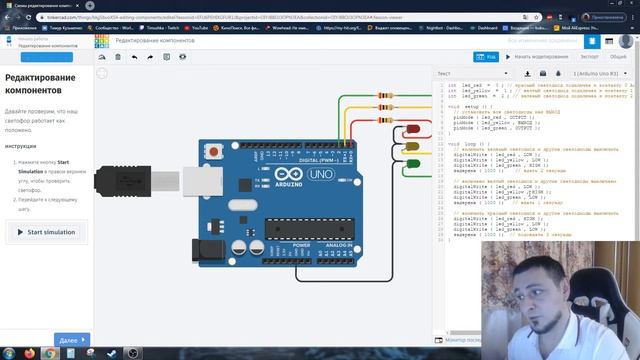Open the Export option in toolbar

[589, 57]
